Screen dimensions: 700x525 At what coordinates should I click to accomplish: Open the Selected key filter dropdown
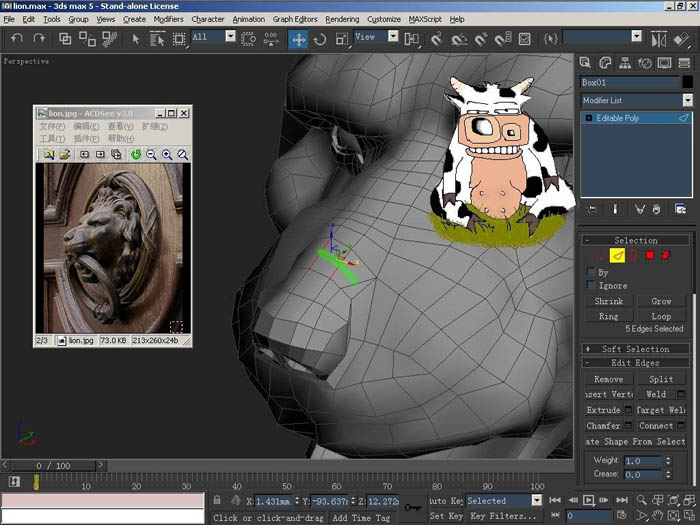[537, 500]
